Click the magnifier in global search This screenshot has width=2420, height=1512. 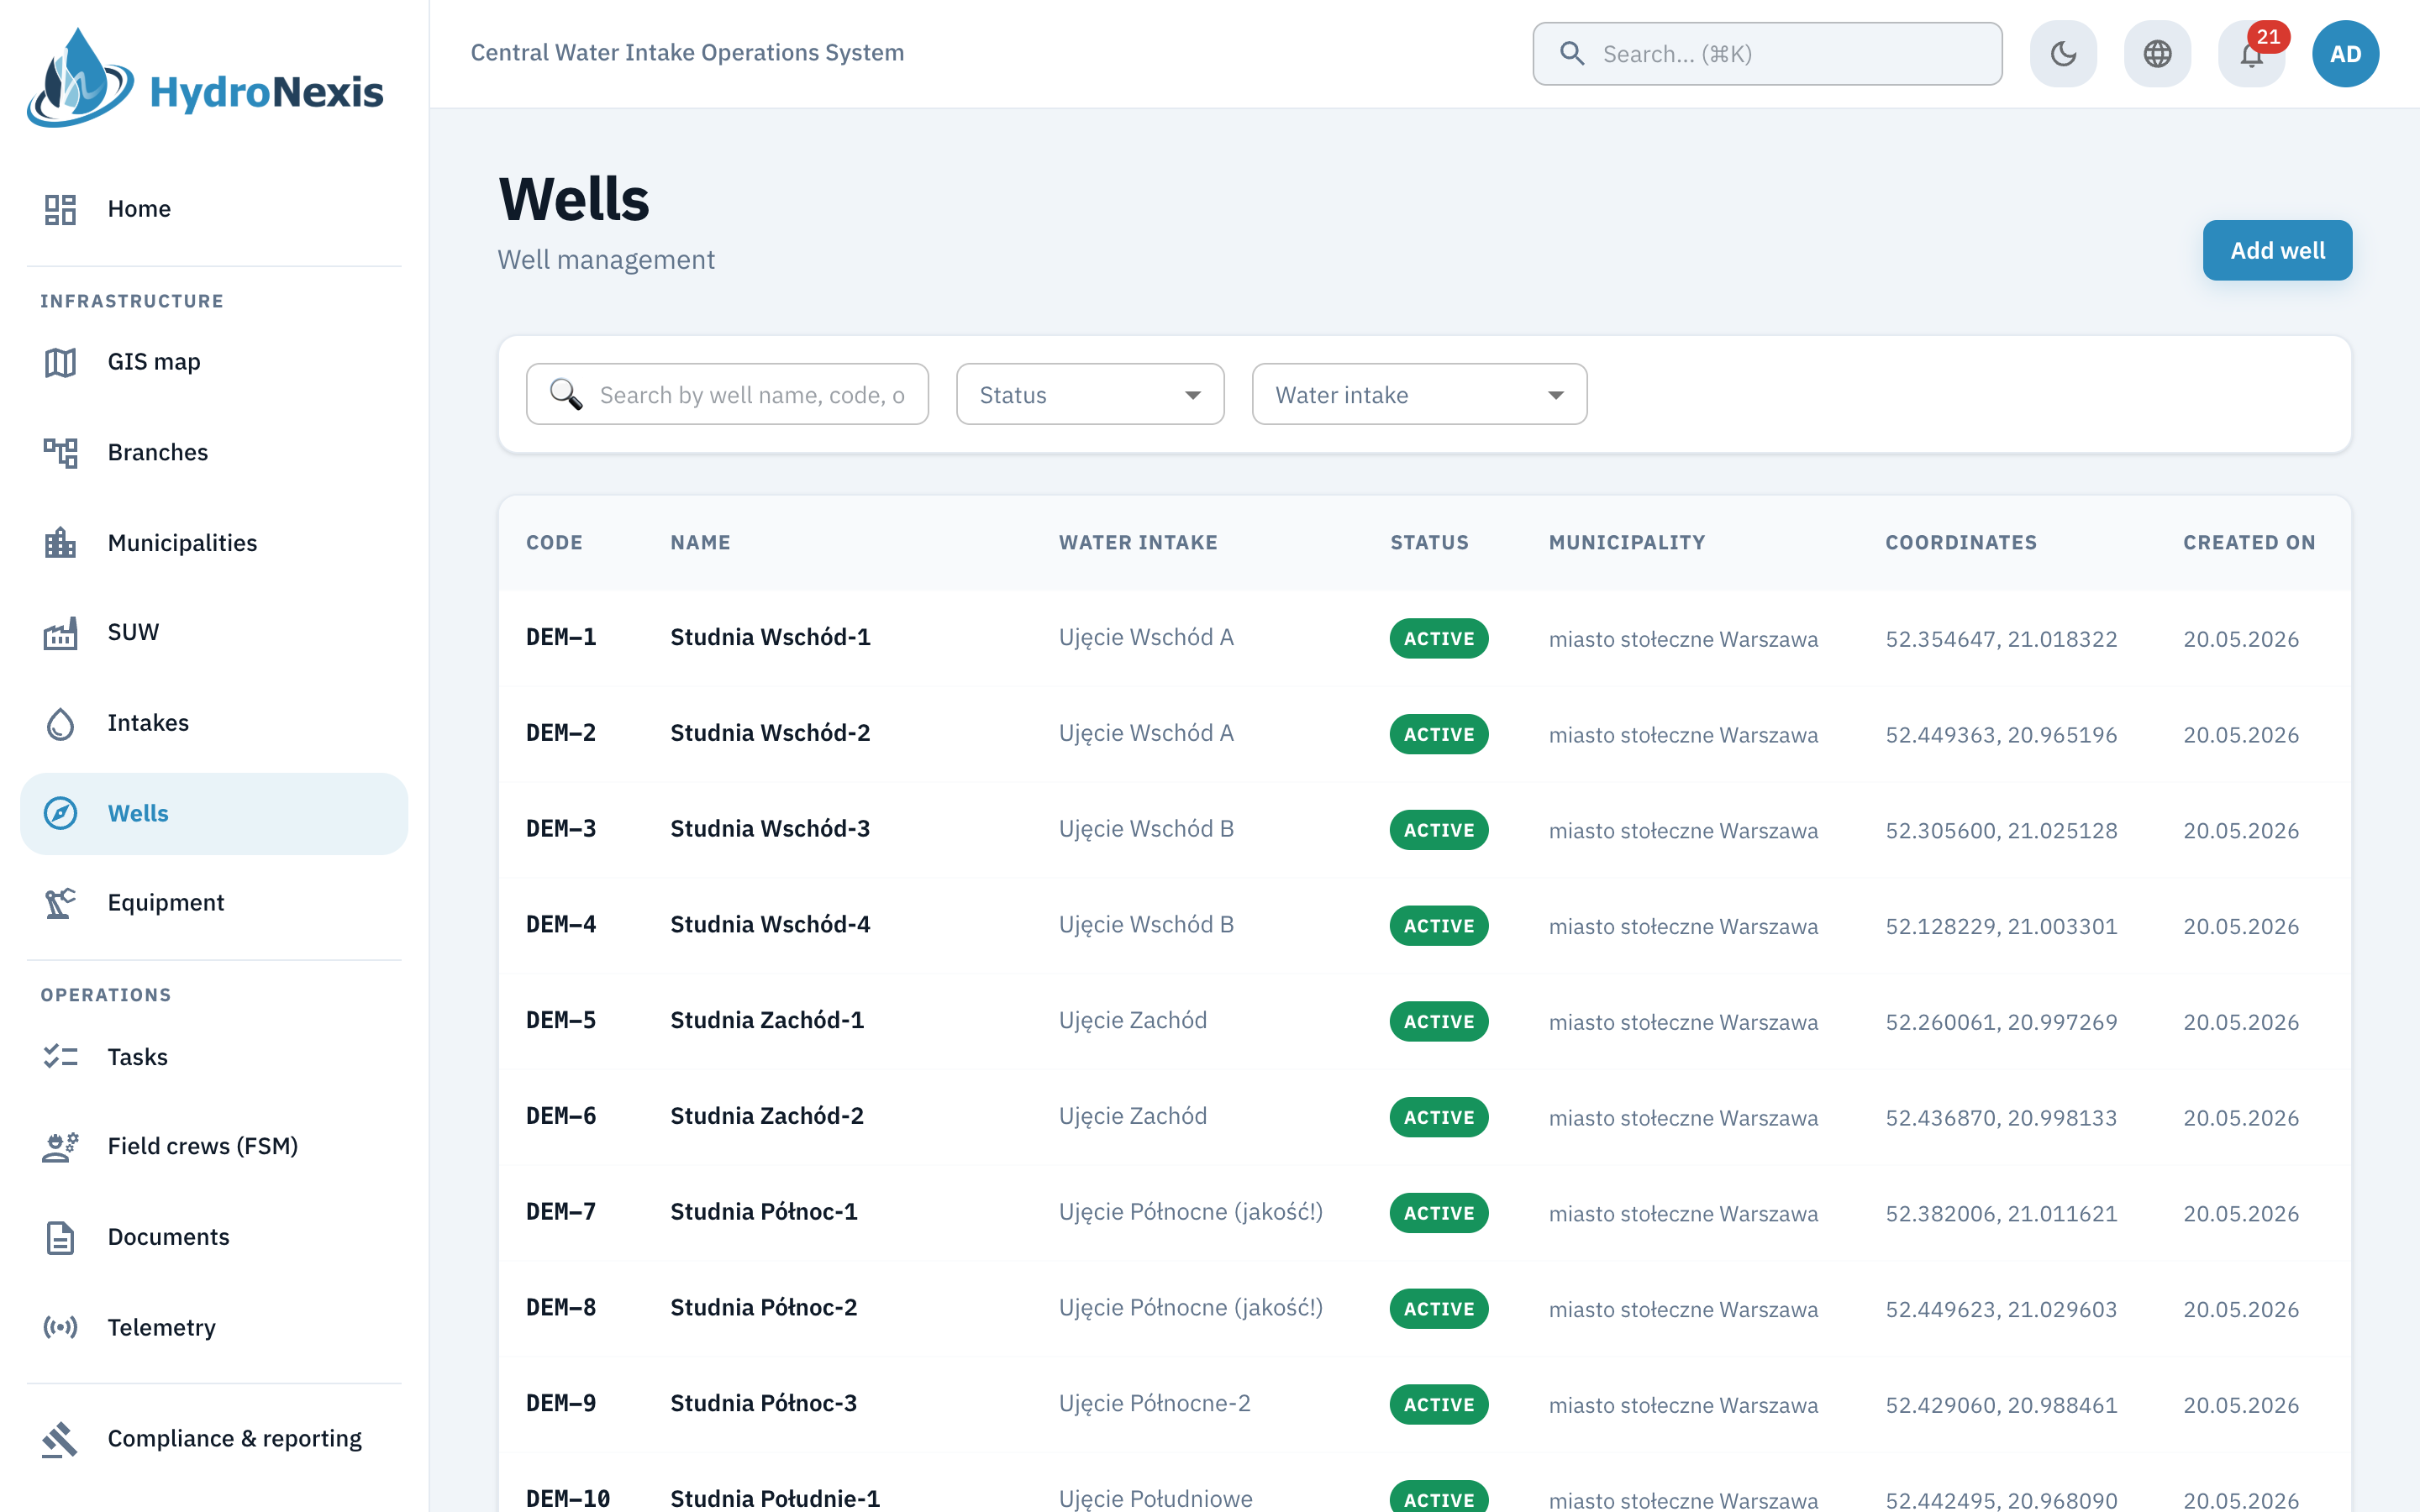tap(1572, 54)
